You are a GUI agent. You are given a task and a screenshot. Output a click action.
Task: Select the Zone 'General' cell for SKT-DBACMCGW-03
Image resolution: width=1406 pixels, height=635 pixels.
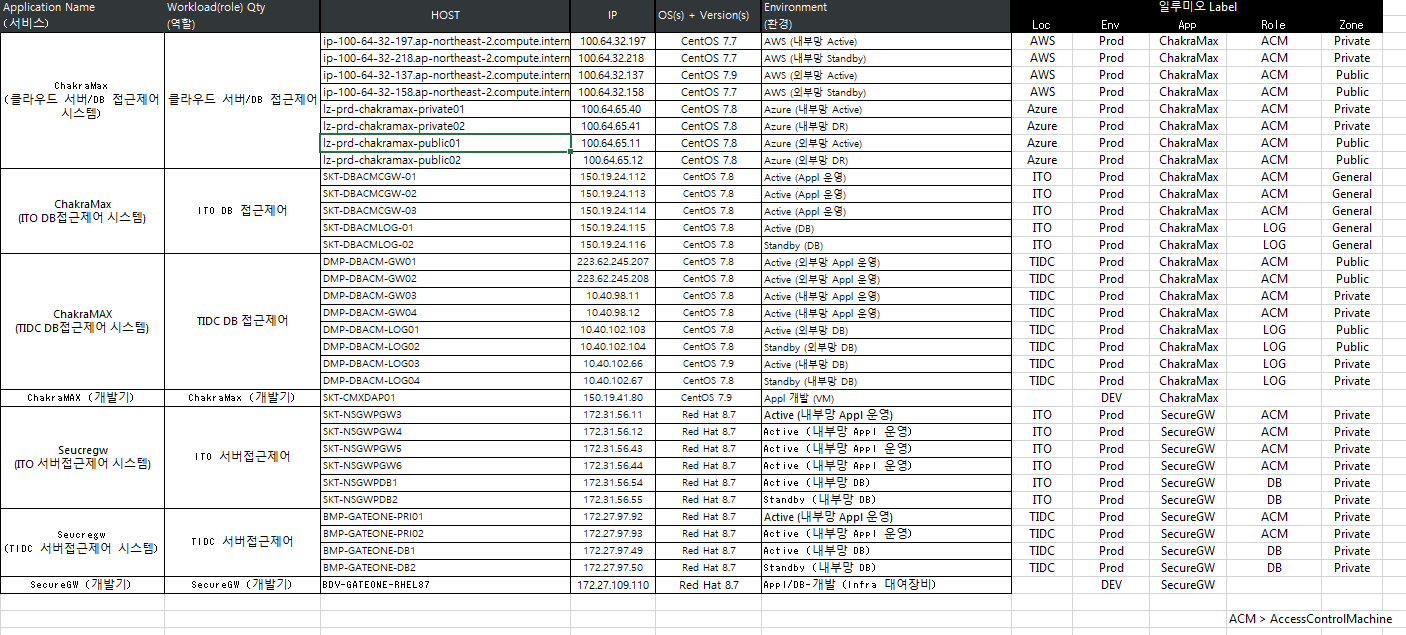pyautogui.click(x=1351, y=211)
